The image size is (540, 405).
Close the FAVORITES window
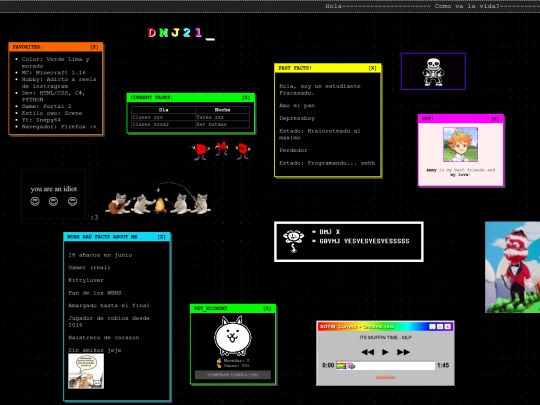94,47
